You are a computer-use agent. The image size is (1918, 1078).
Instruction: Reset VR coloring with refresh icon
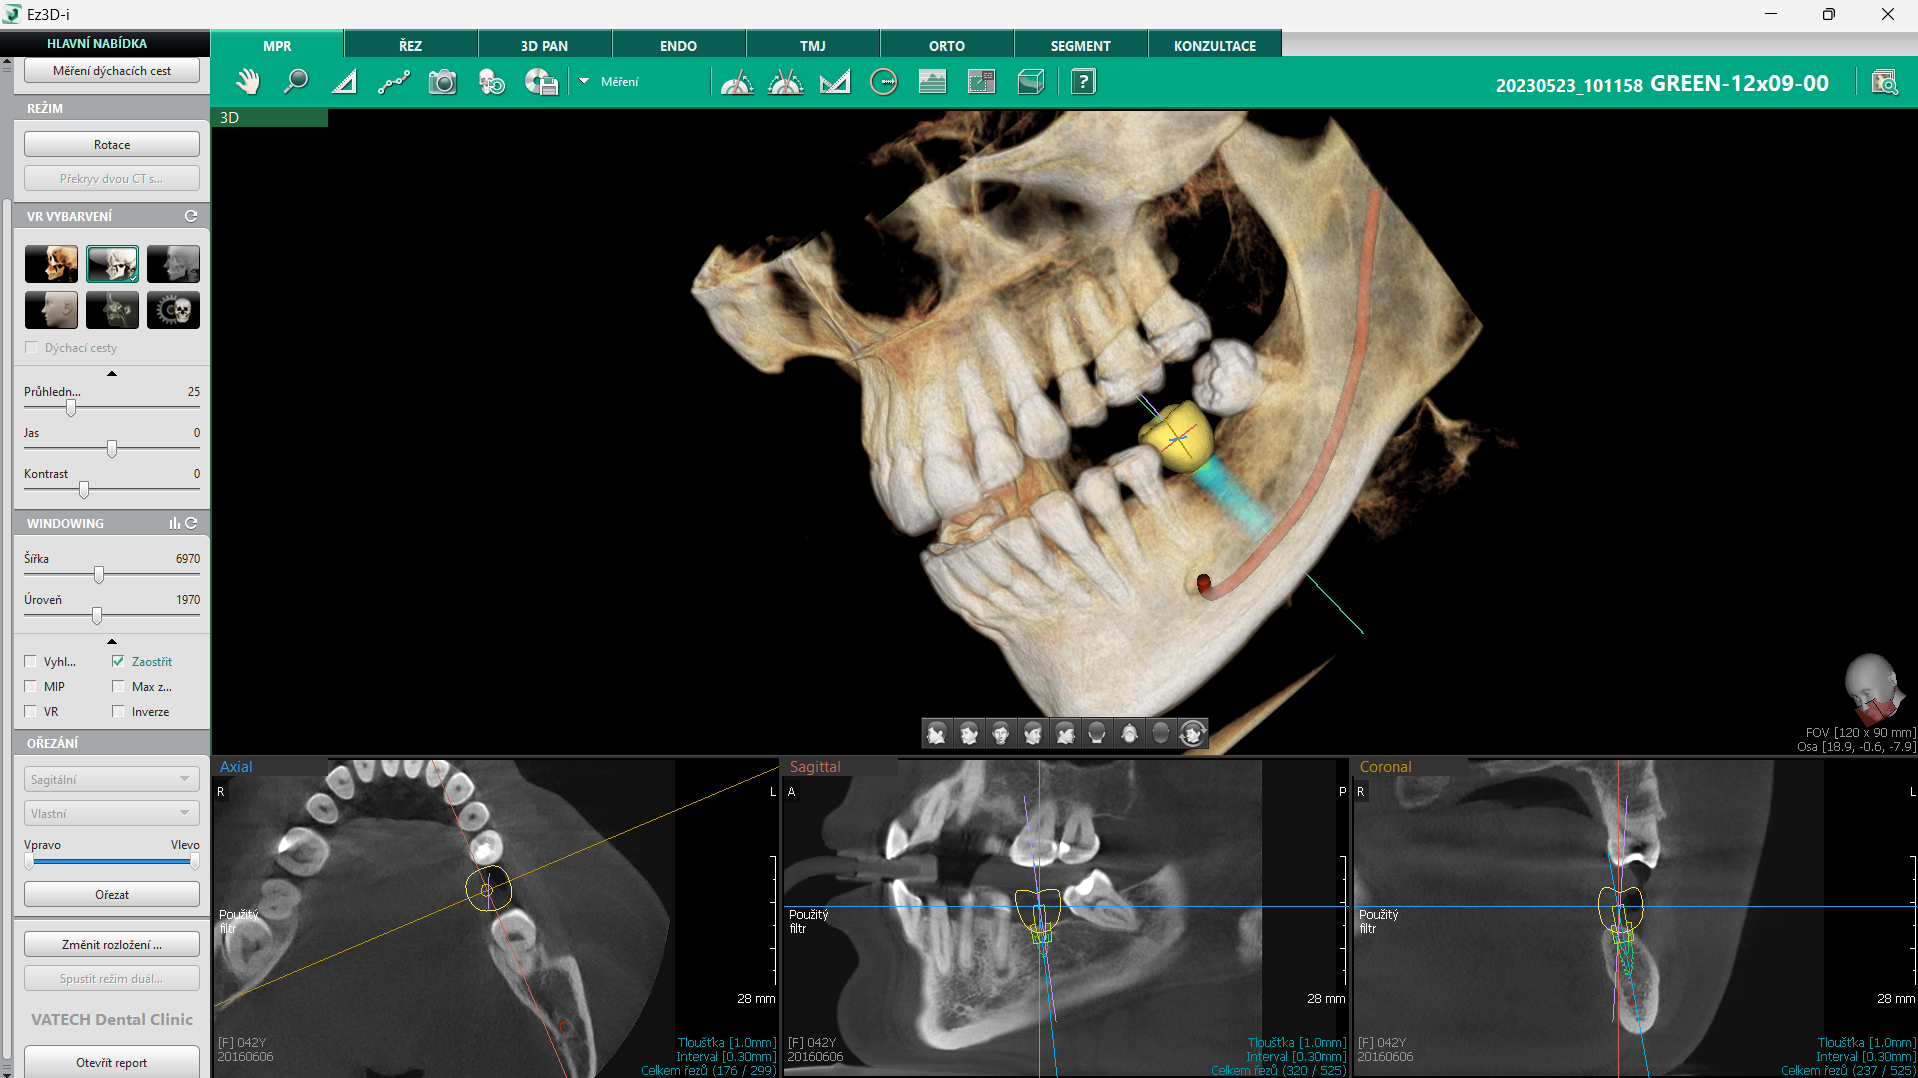pos(191,216)
